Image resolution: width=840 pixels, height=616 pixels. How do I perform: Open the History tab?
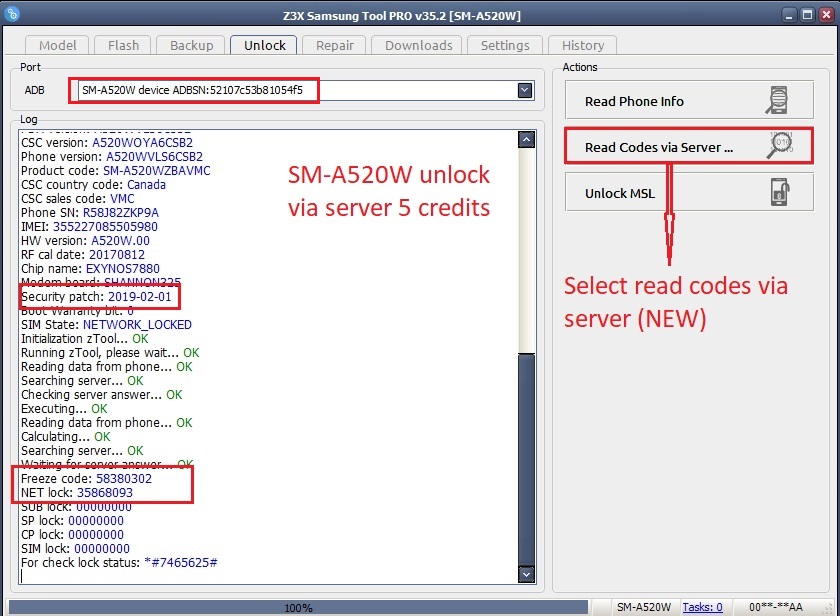tap(582, 45)
